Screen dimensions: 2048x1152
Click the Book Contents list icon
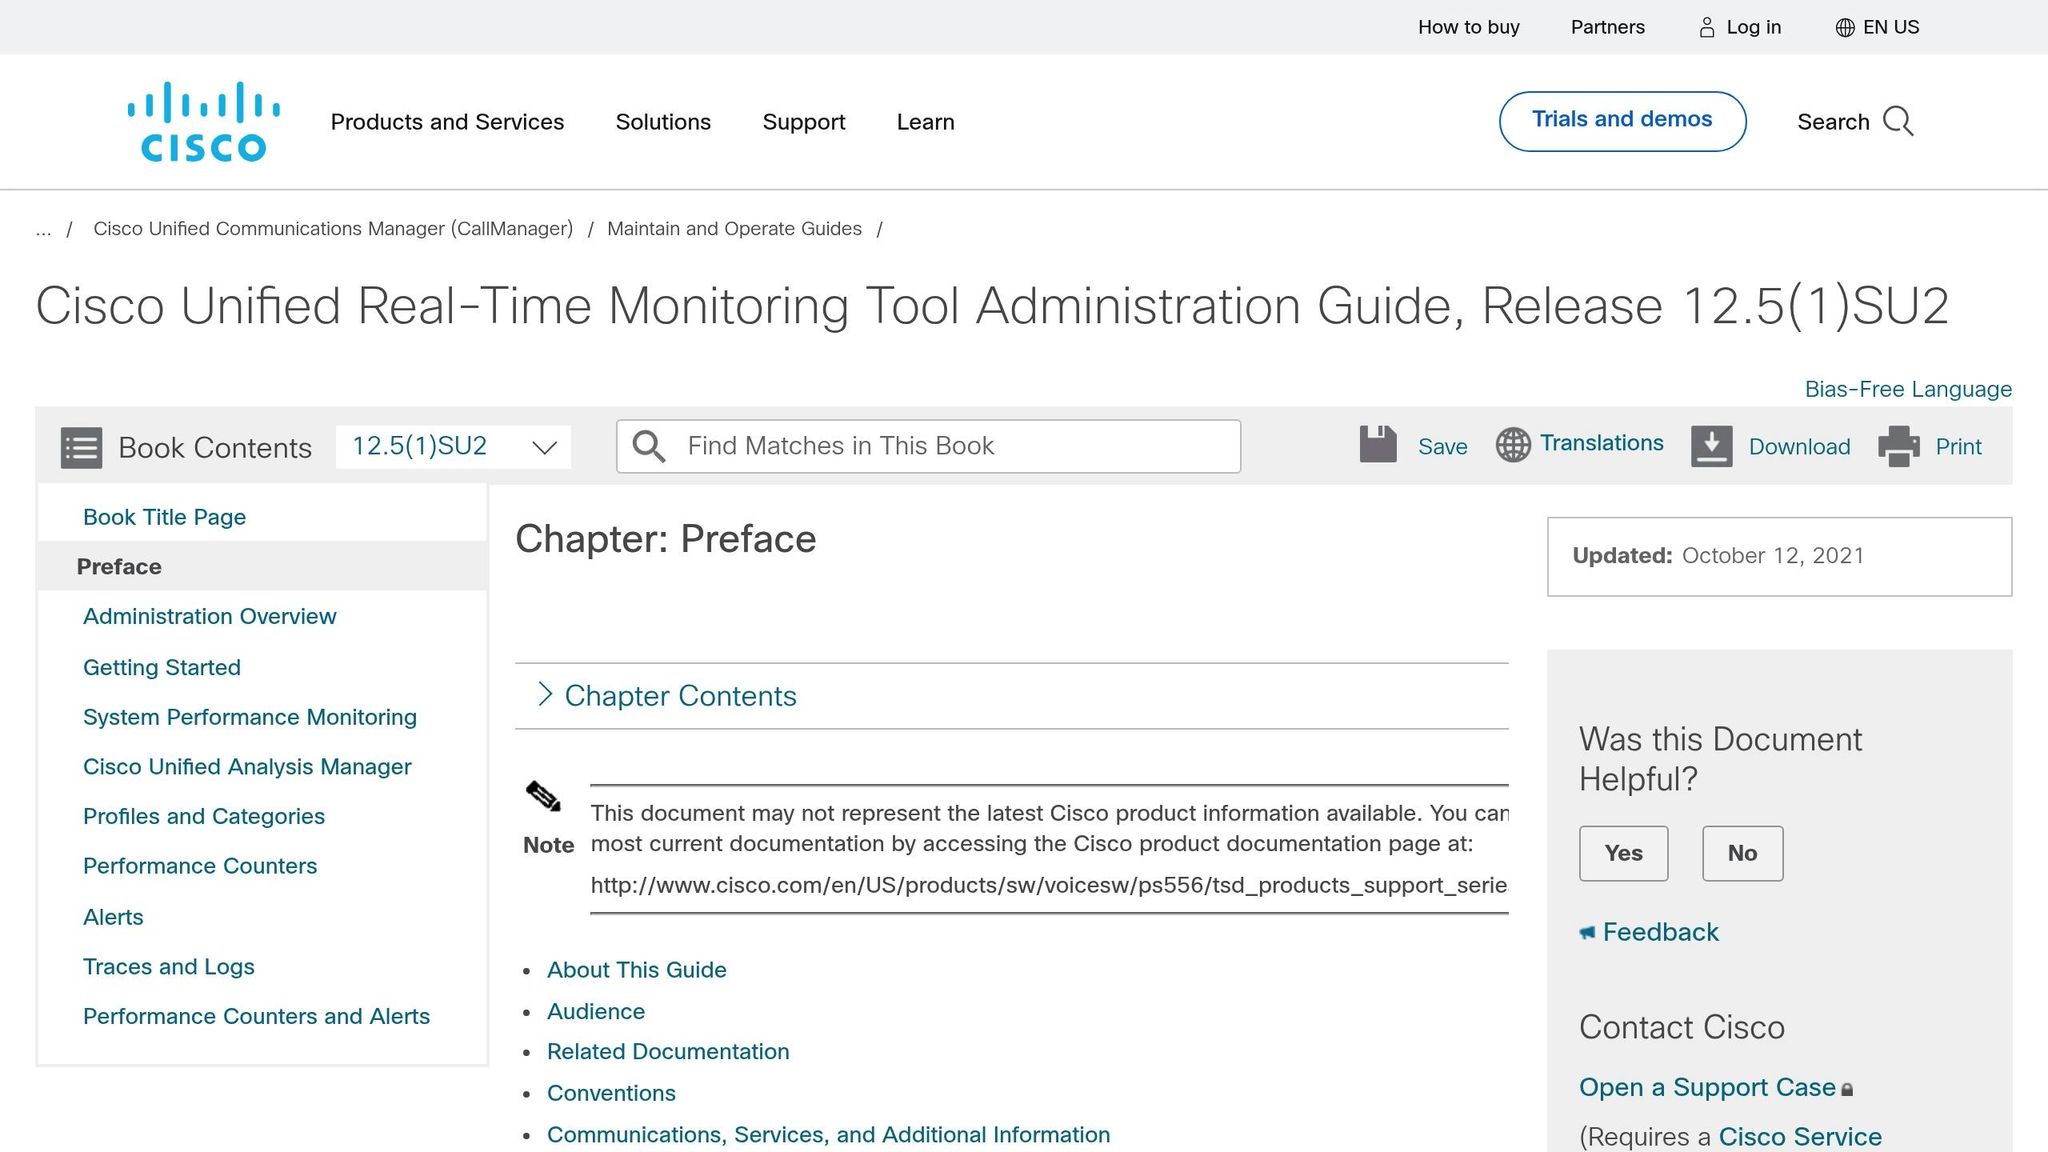[x=81, y=447]
